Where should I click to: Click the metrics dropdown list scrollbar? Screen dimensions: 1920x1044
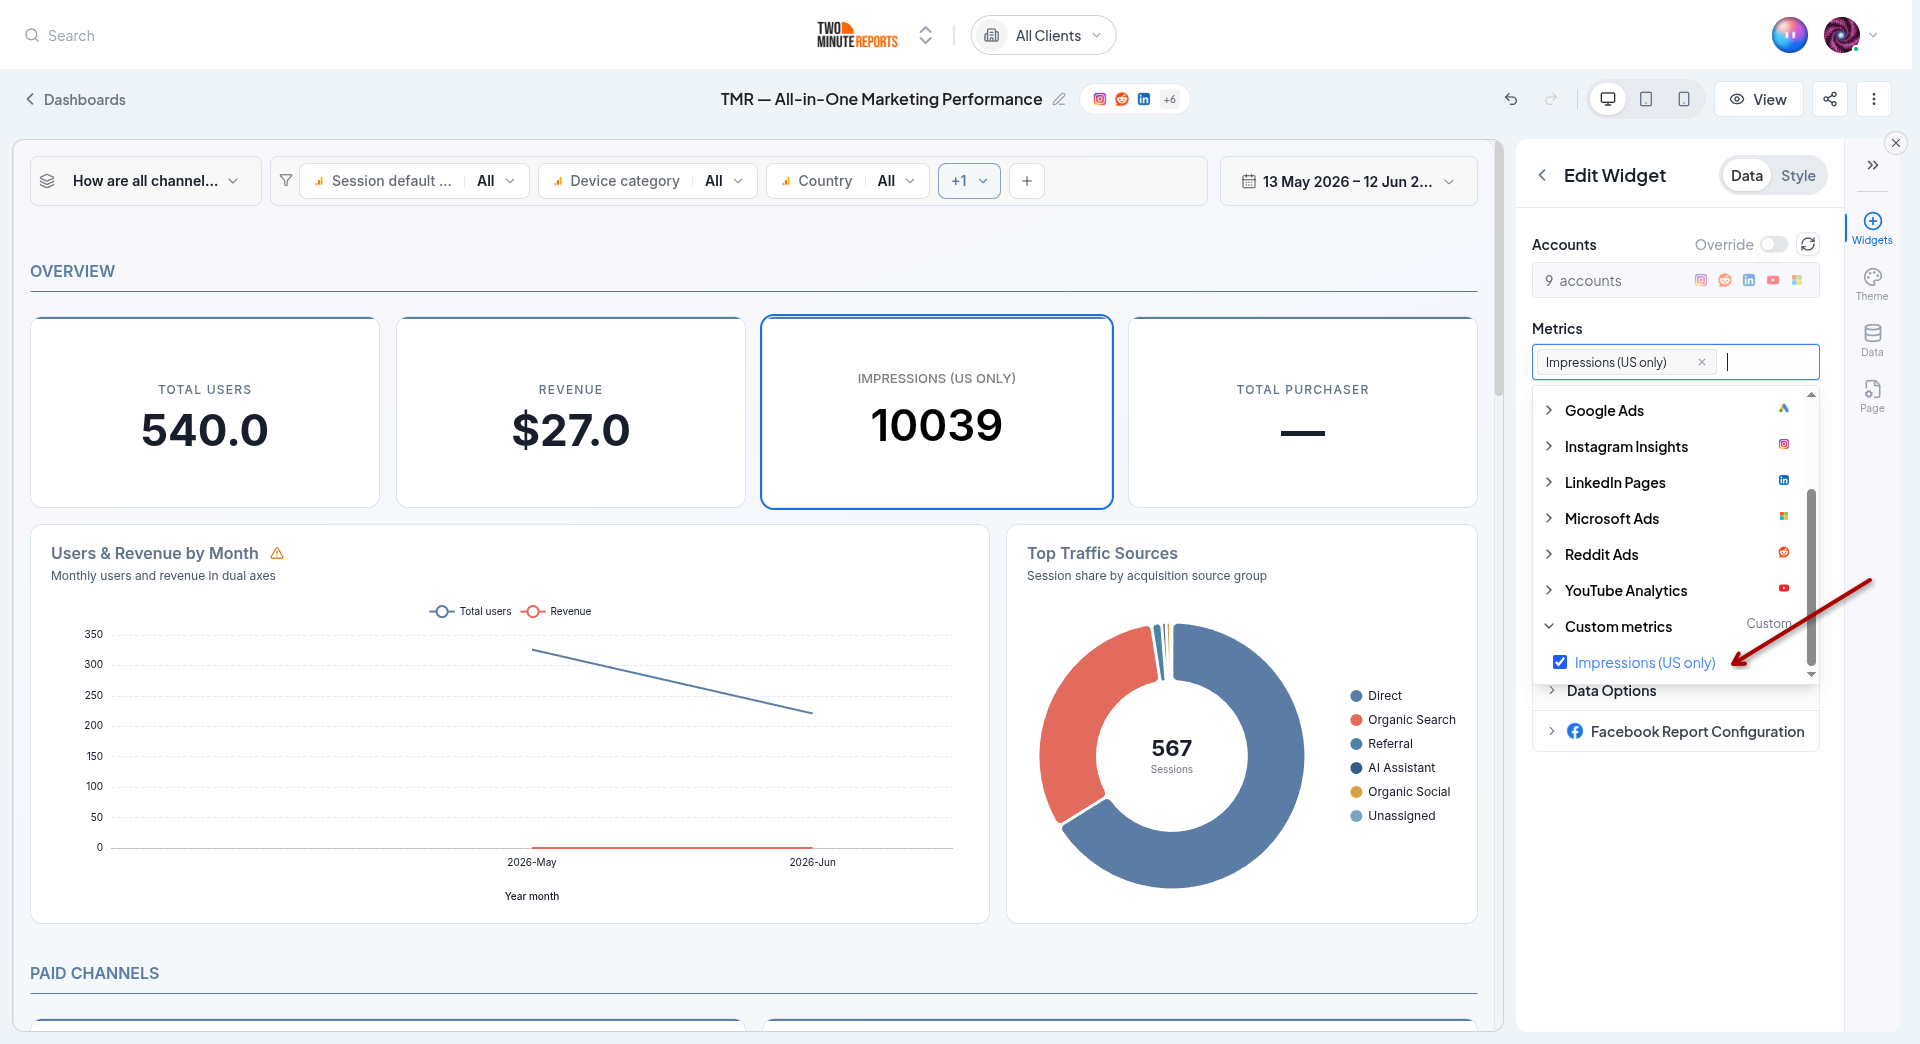point(1811,577)
